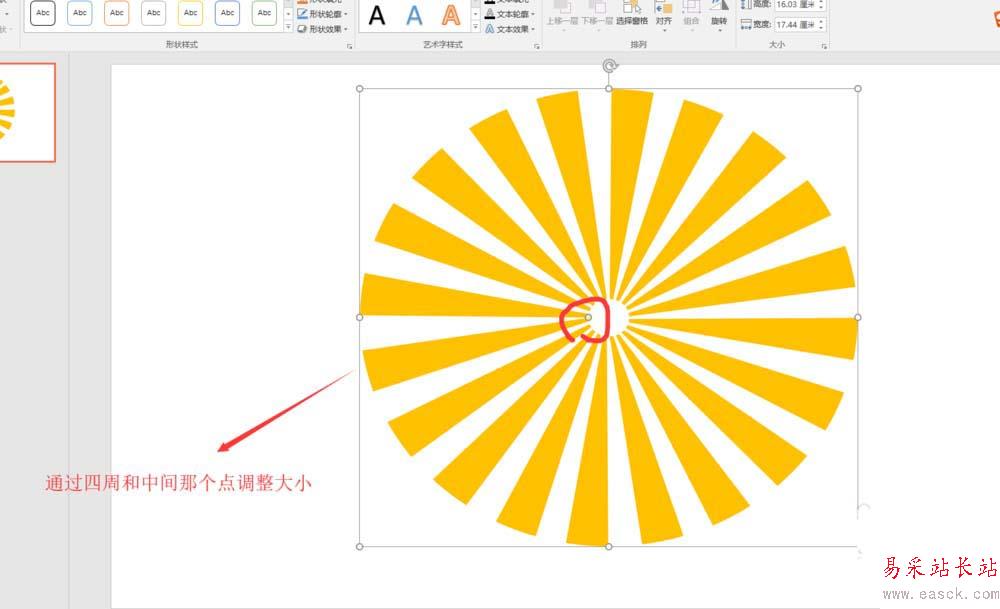Click the top-middle sizing handle
Screen dimensions: 1000x609
(609, 89)
